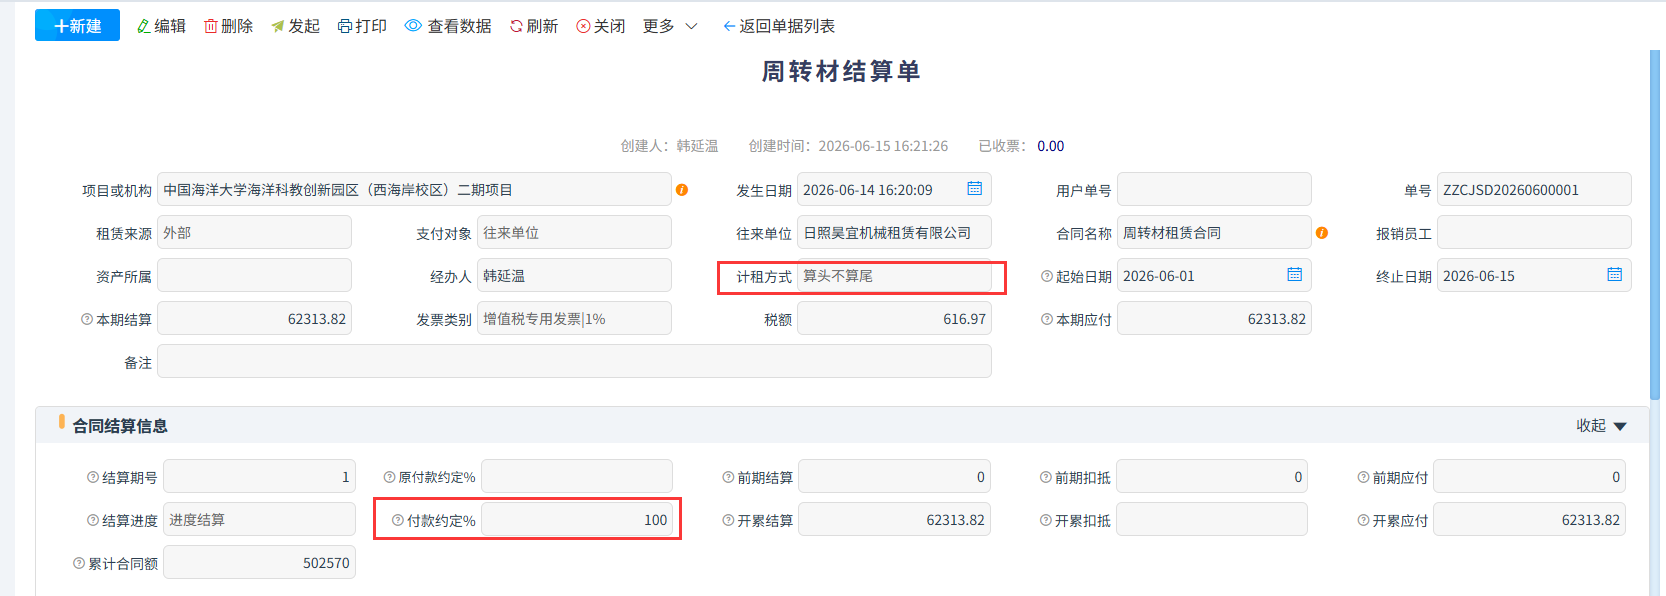Click the 备注 input field

(574, 361)
